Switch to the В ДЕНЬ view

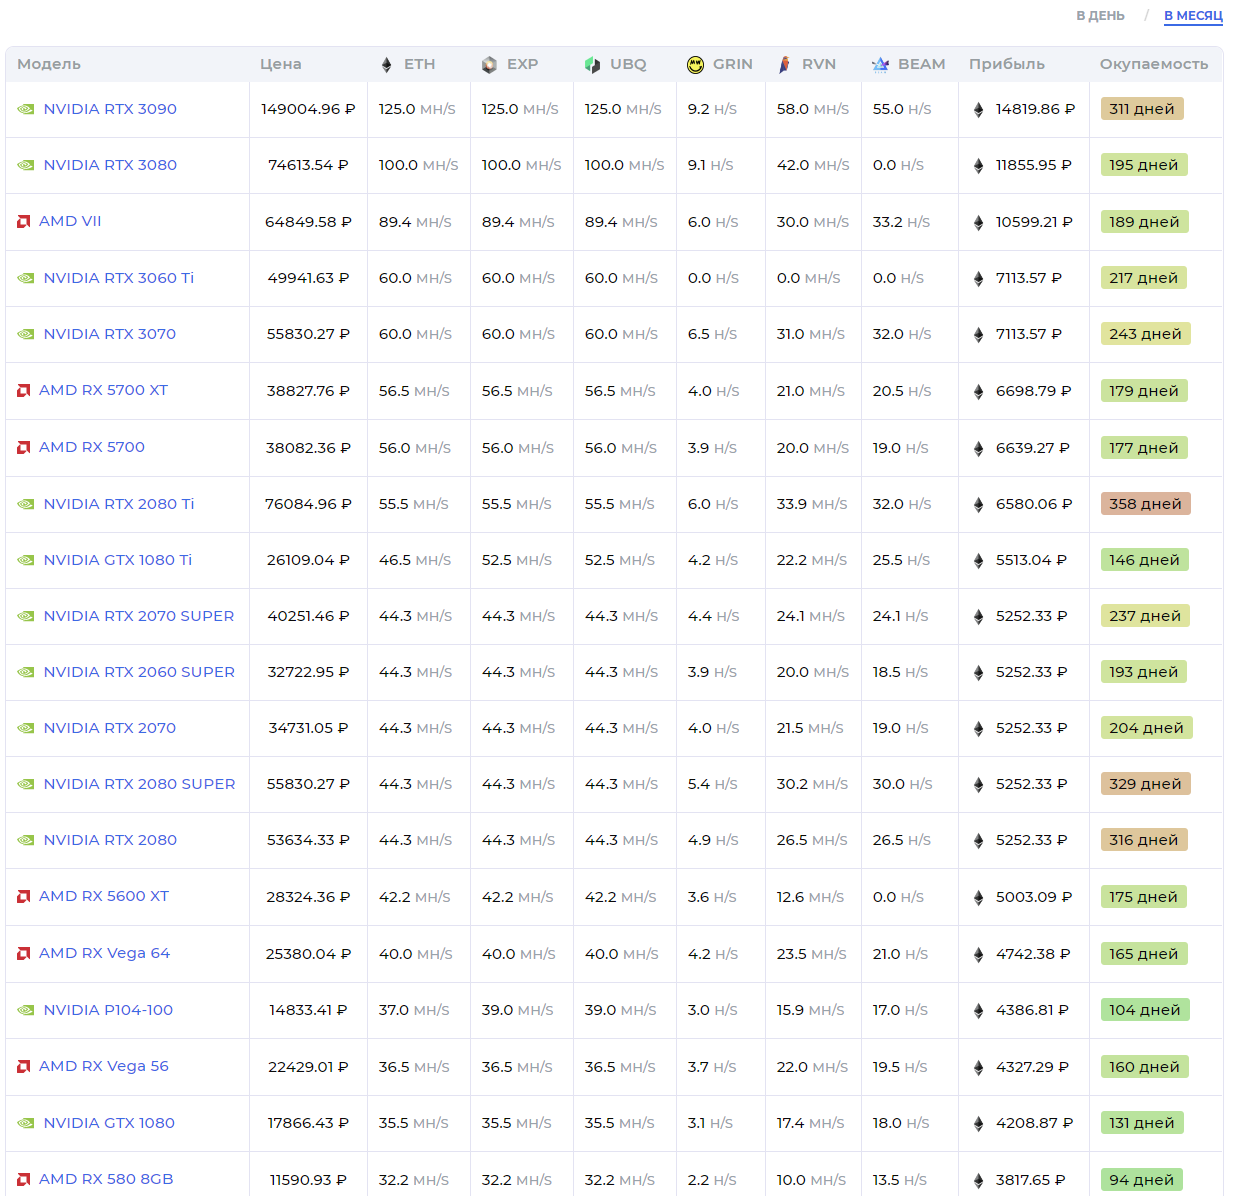(x=1100, y=16)
